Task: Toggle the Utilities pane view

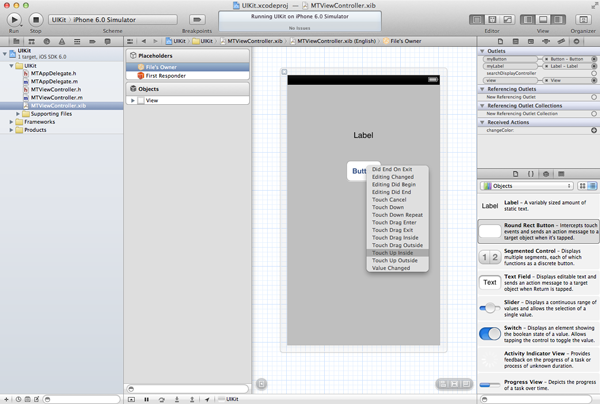Action: [x=558, y=20]
